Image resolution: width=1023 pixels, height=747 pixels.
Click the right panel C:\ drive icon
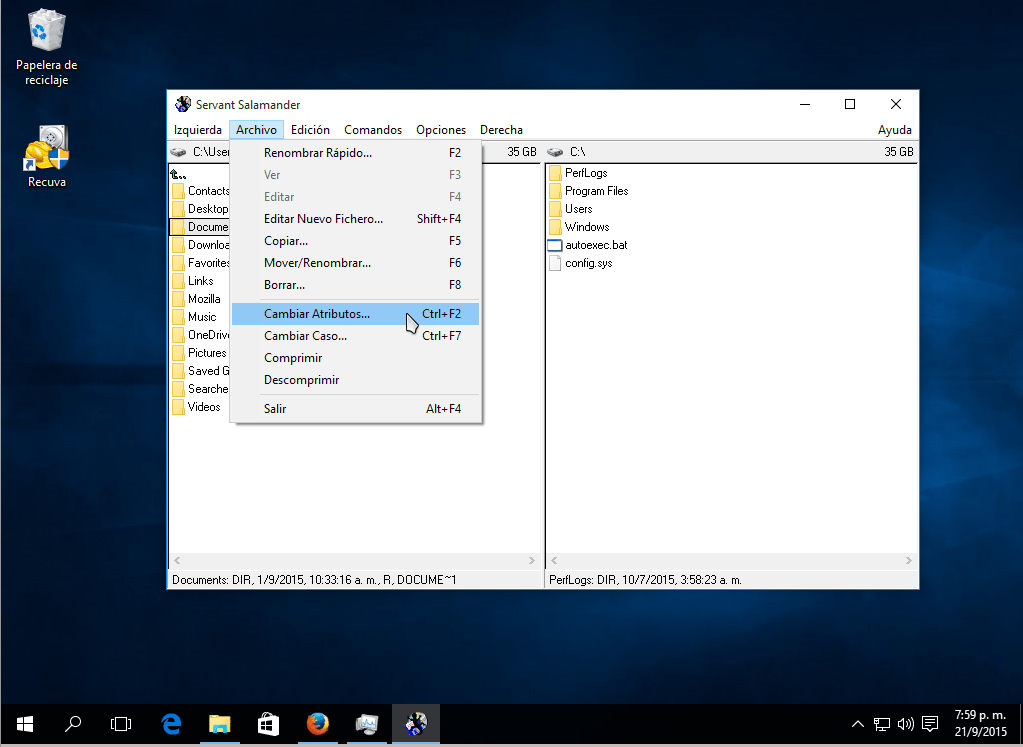555,152
